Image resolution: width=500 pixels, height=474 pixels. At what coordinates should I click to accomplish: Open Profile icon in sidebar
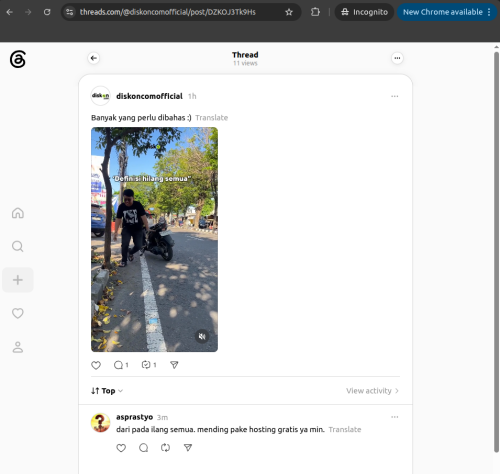click(x=18, y=347)
